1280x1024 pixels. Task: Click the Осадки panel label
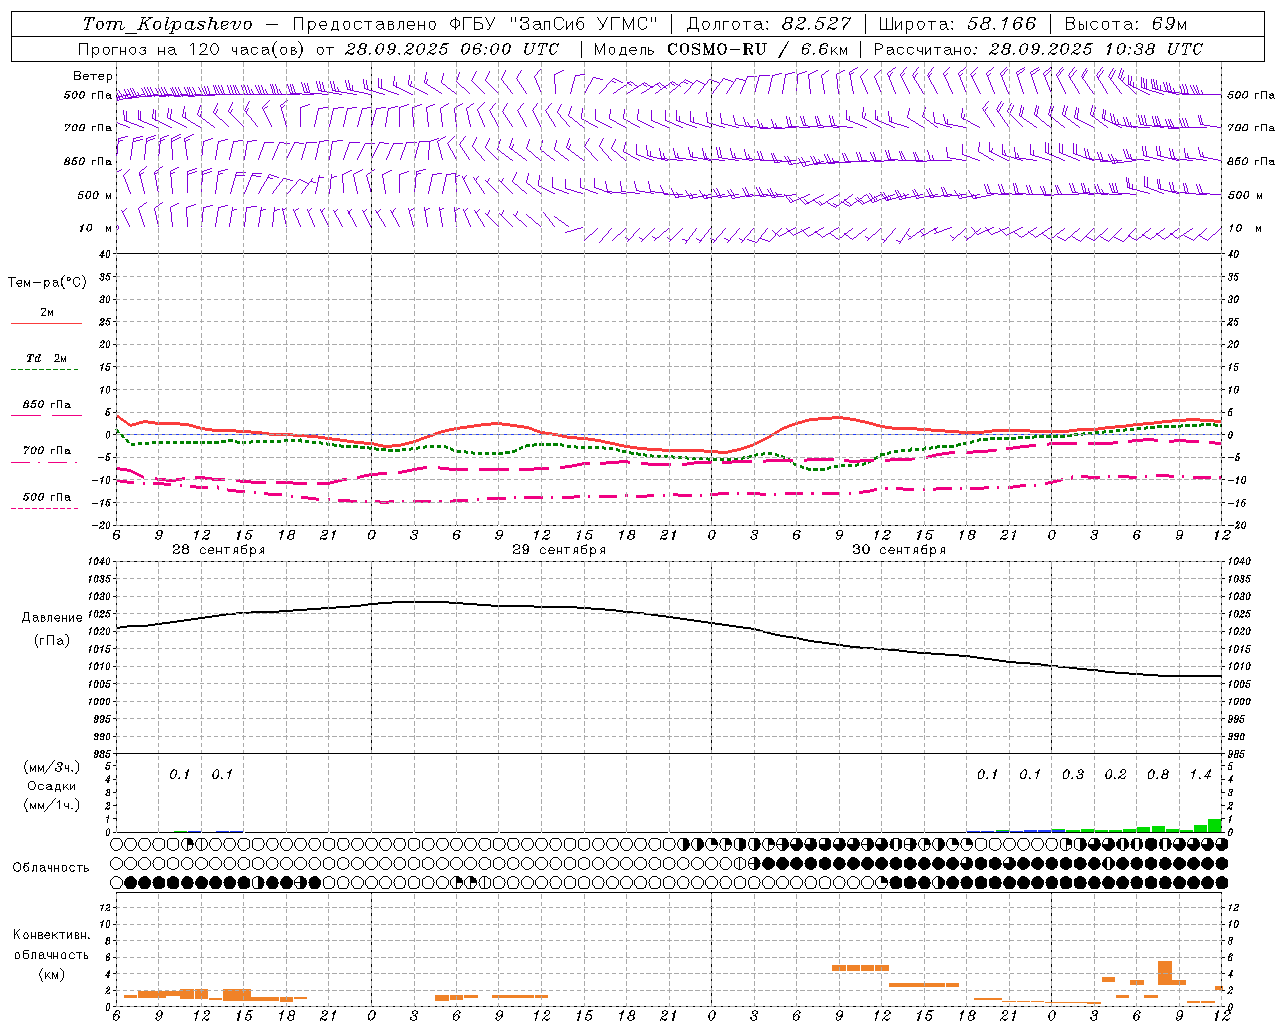(51, 786)
